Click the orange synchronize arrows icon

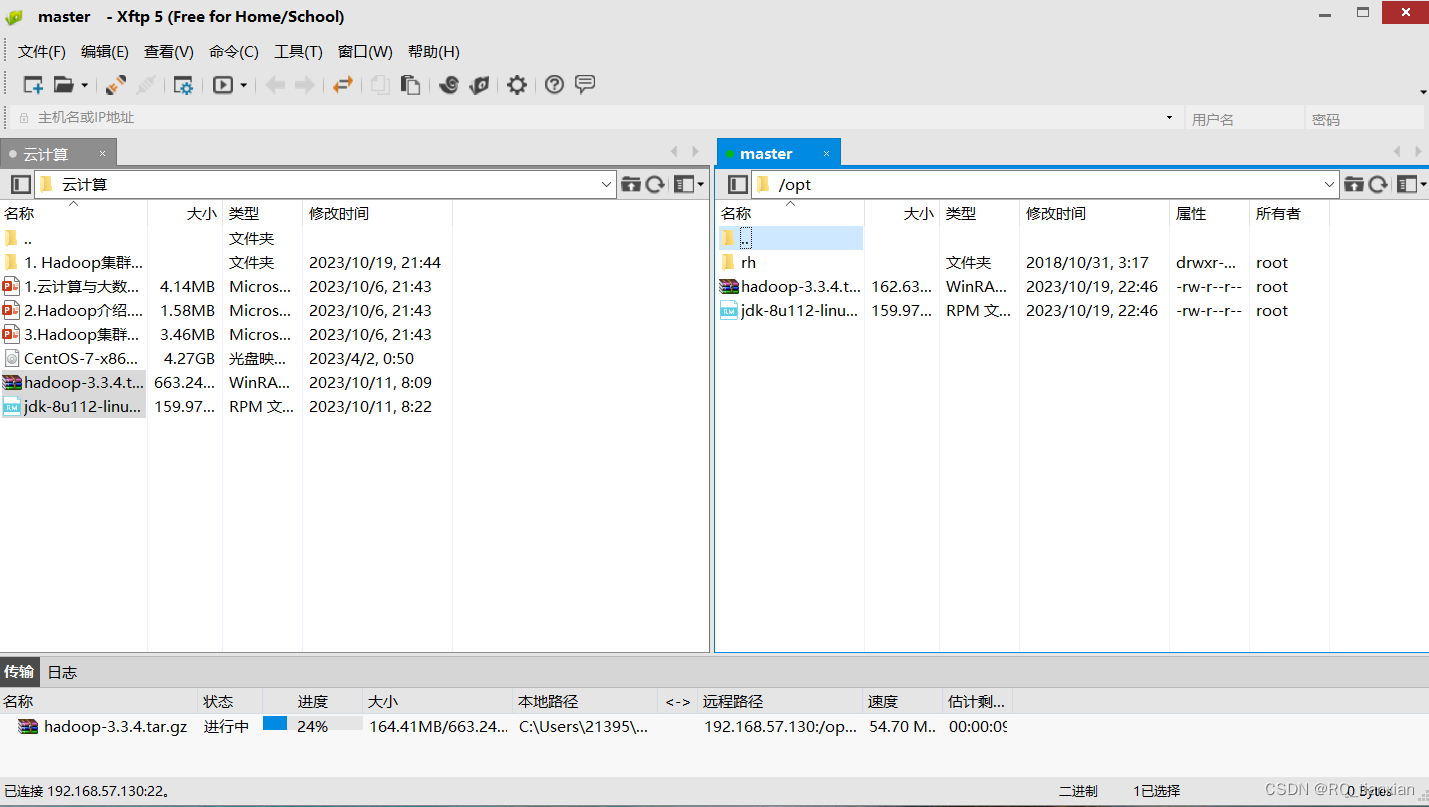tap(343, 85)
